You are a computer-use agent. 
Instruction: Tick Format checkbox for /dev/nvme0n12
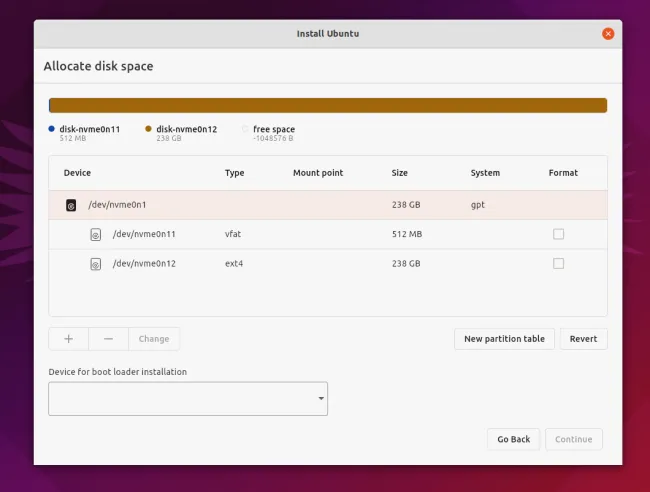(558, 264)
